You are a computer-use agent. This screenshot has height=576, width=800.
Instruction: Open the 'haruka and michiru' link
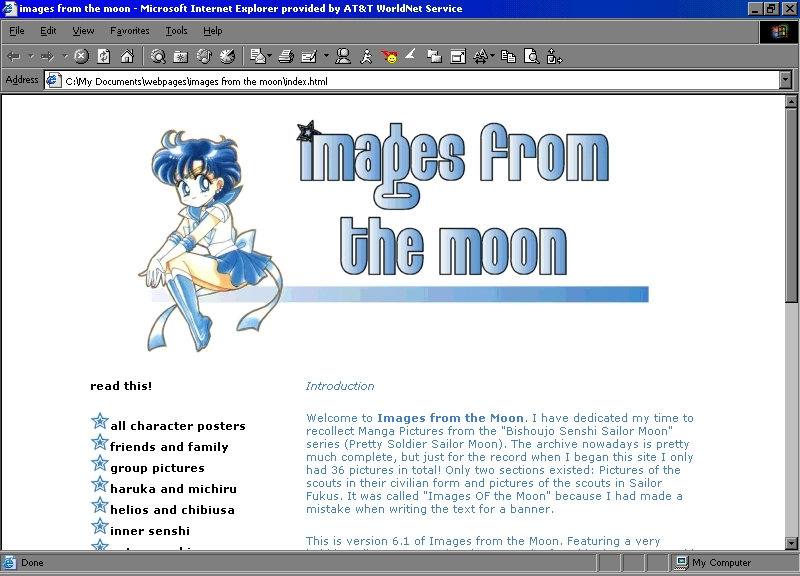point(173,489)
